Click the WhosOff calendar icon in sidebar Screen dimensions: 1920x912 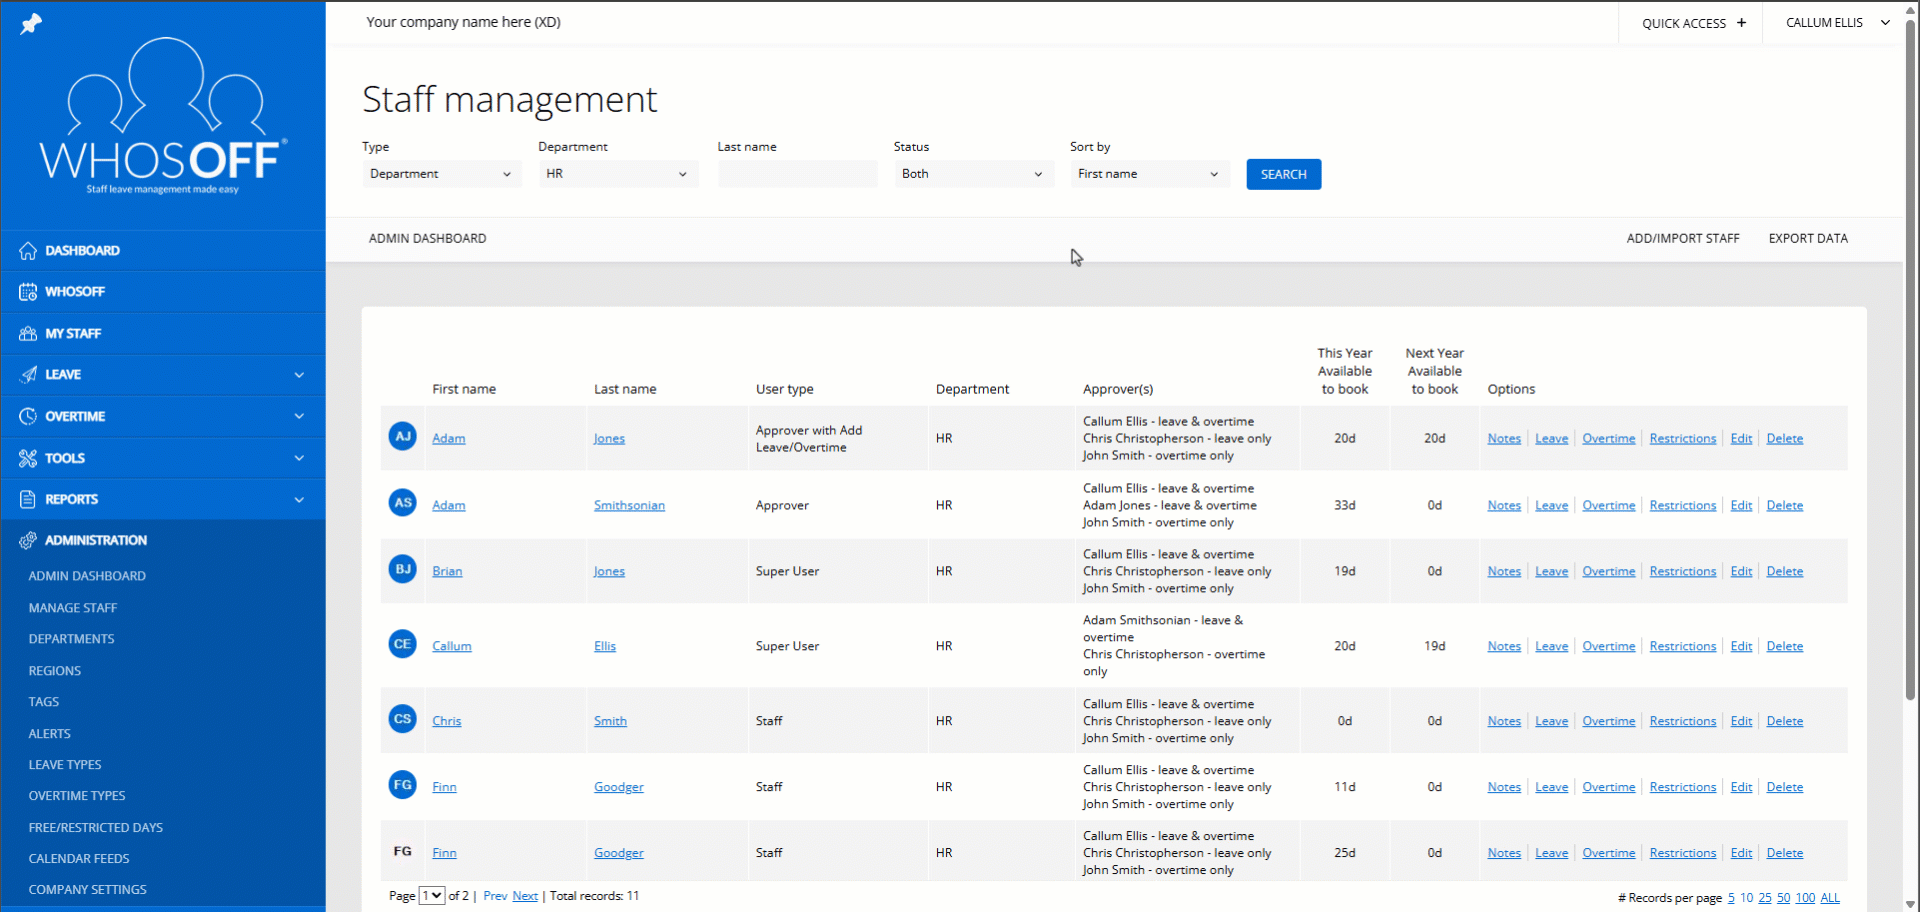(28, 292)
